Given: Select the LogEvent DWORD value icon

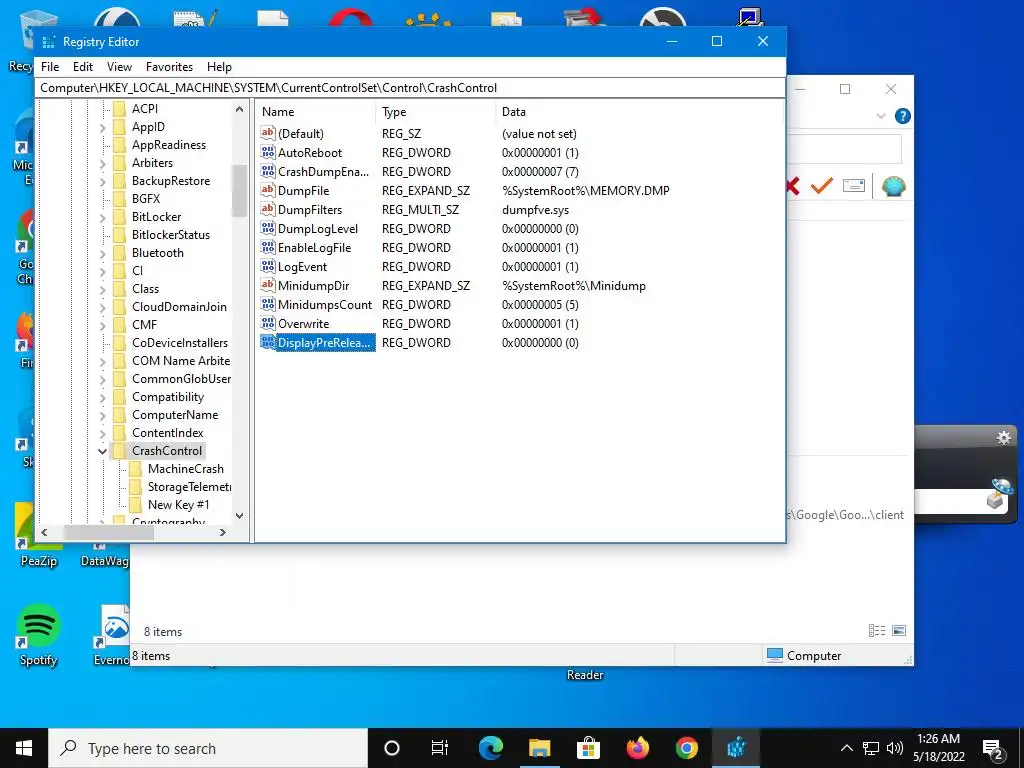Looking at the screenshot, I should (268, 266).
